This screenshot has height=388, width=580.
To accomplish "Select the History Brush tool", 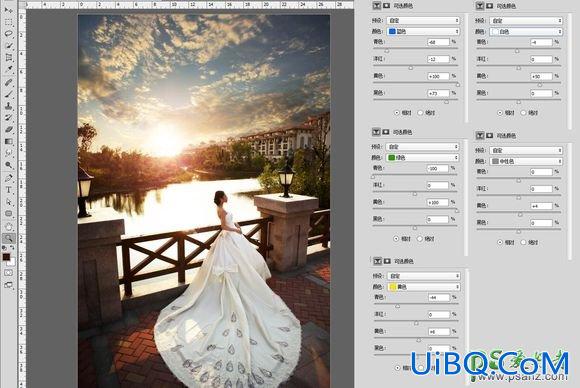I will tap(8, 118).
